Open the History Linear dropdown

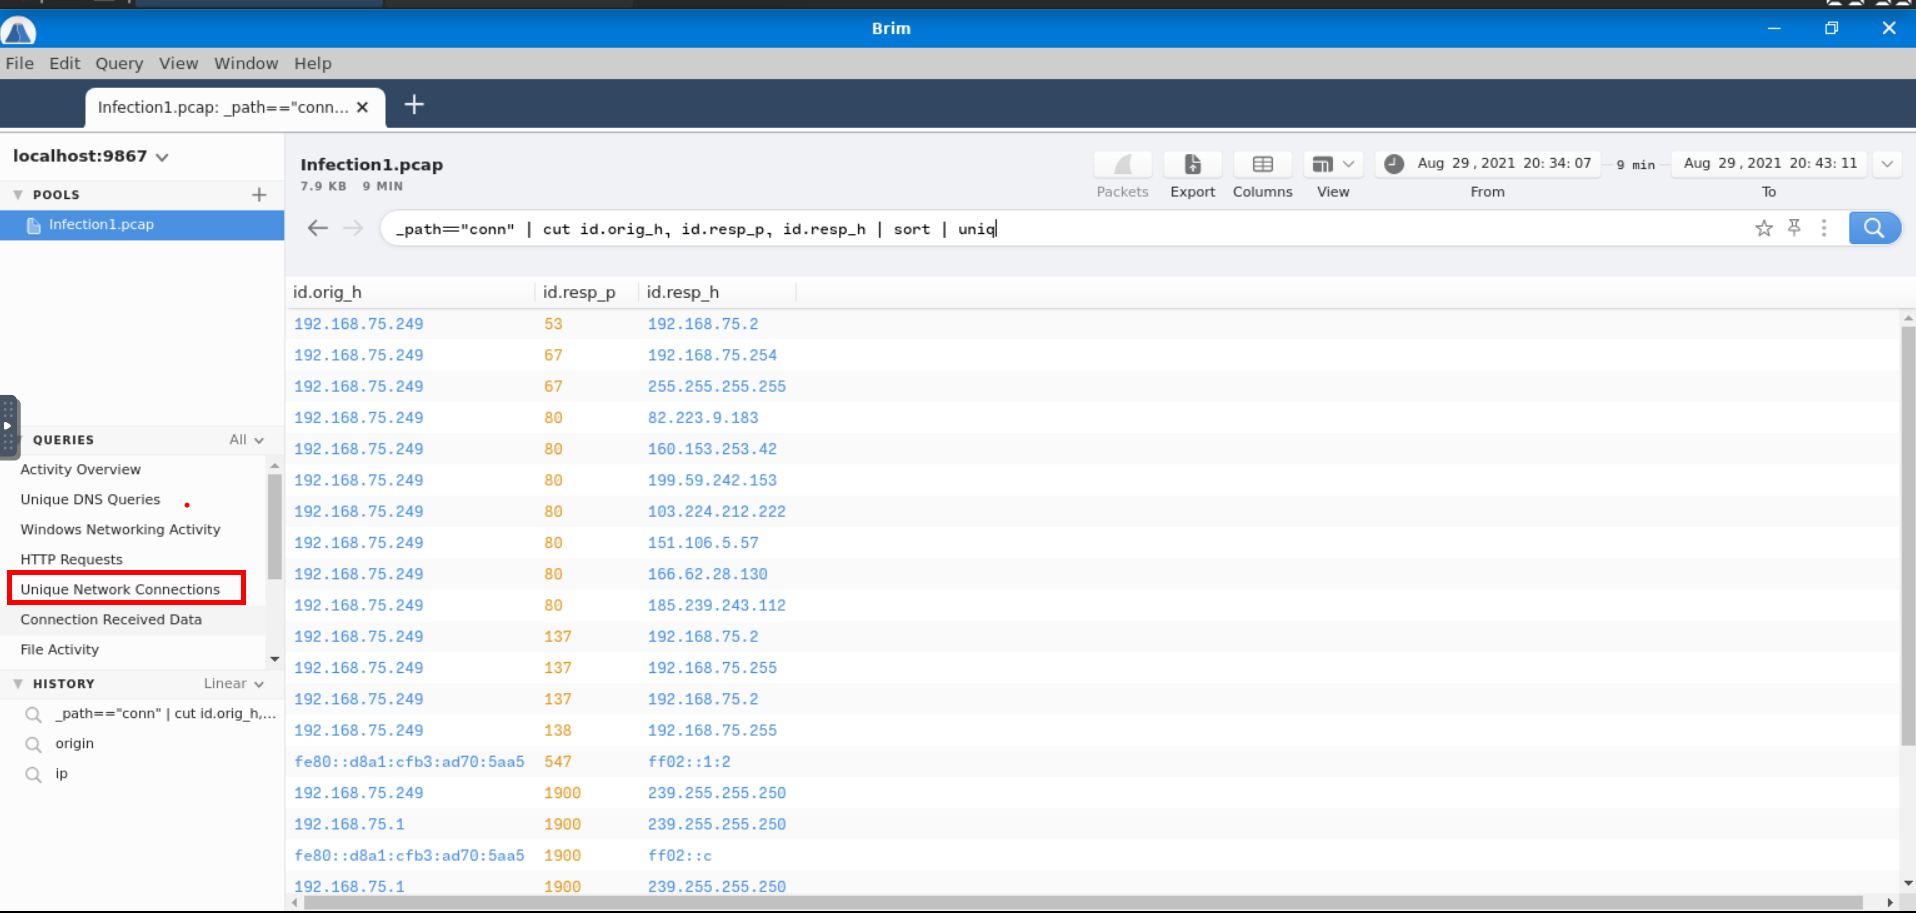234,684
